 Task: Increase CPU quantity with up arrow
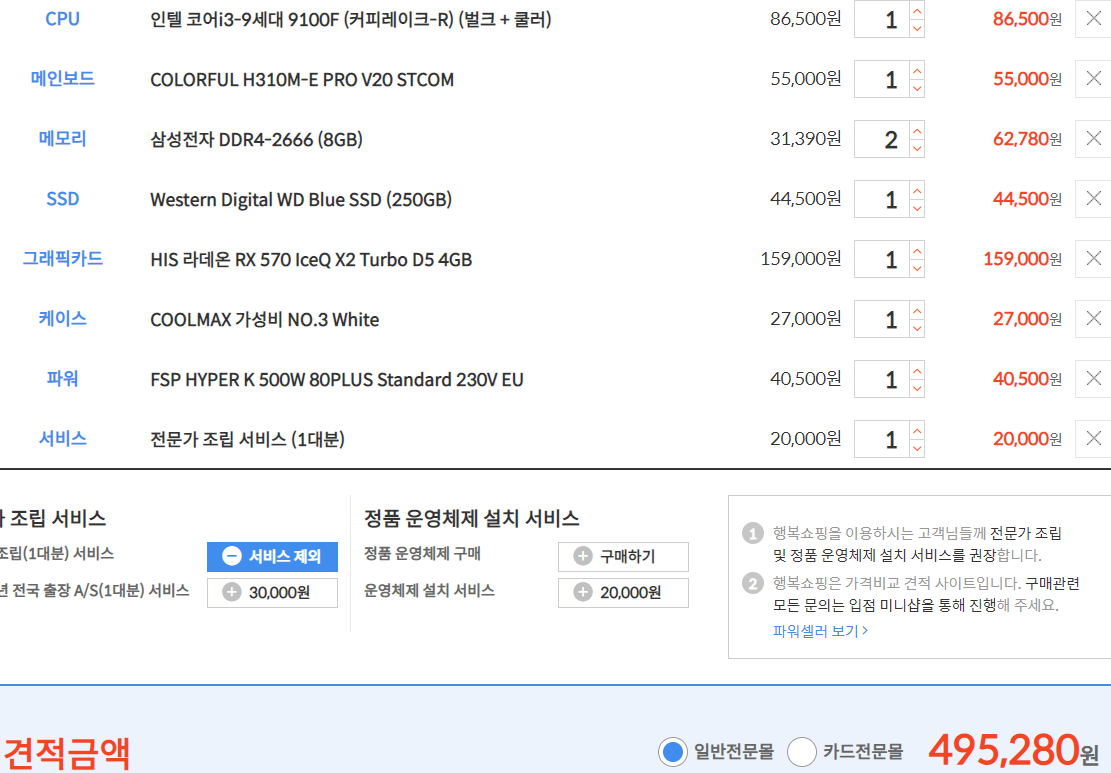pos(917,11)
